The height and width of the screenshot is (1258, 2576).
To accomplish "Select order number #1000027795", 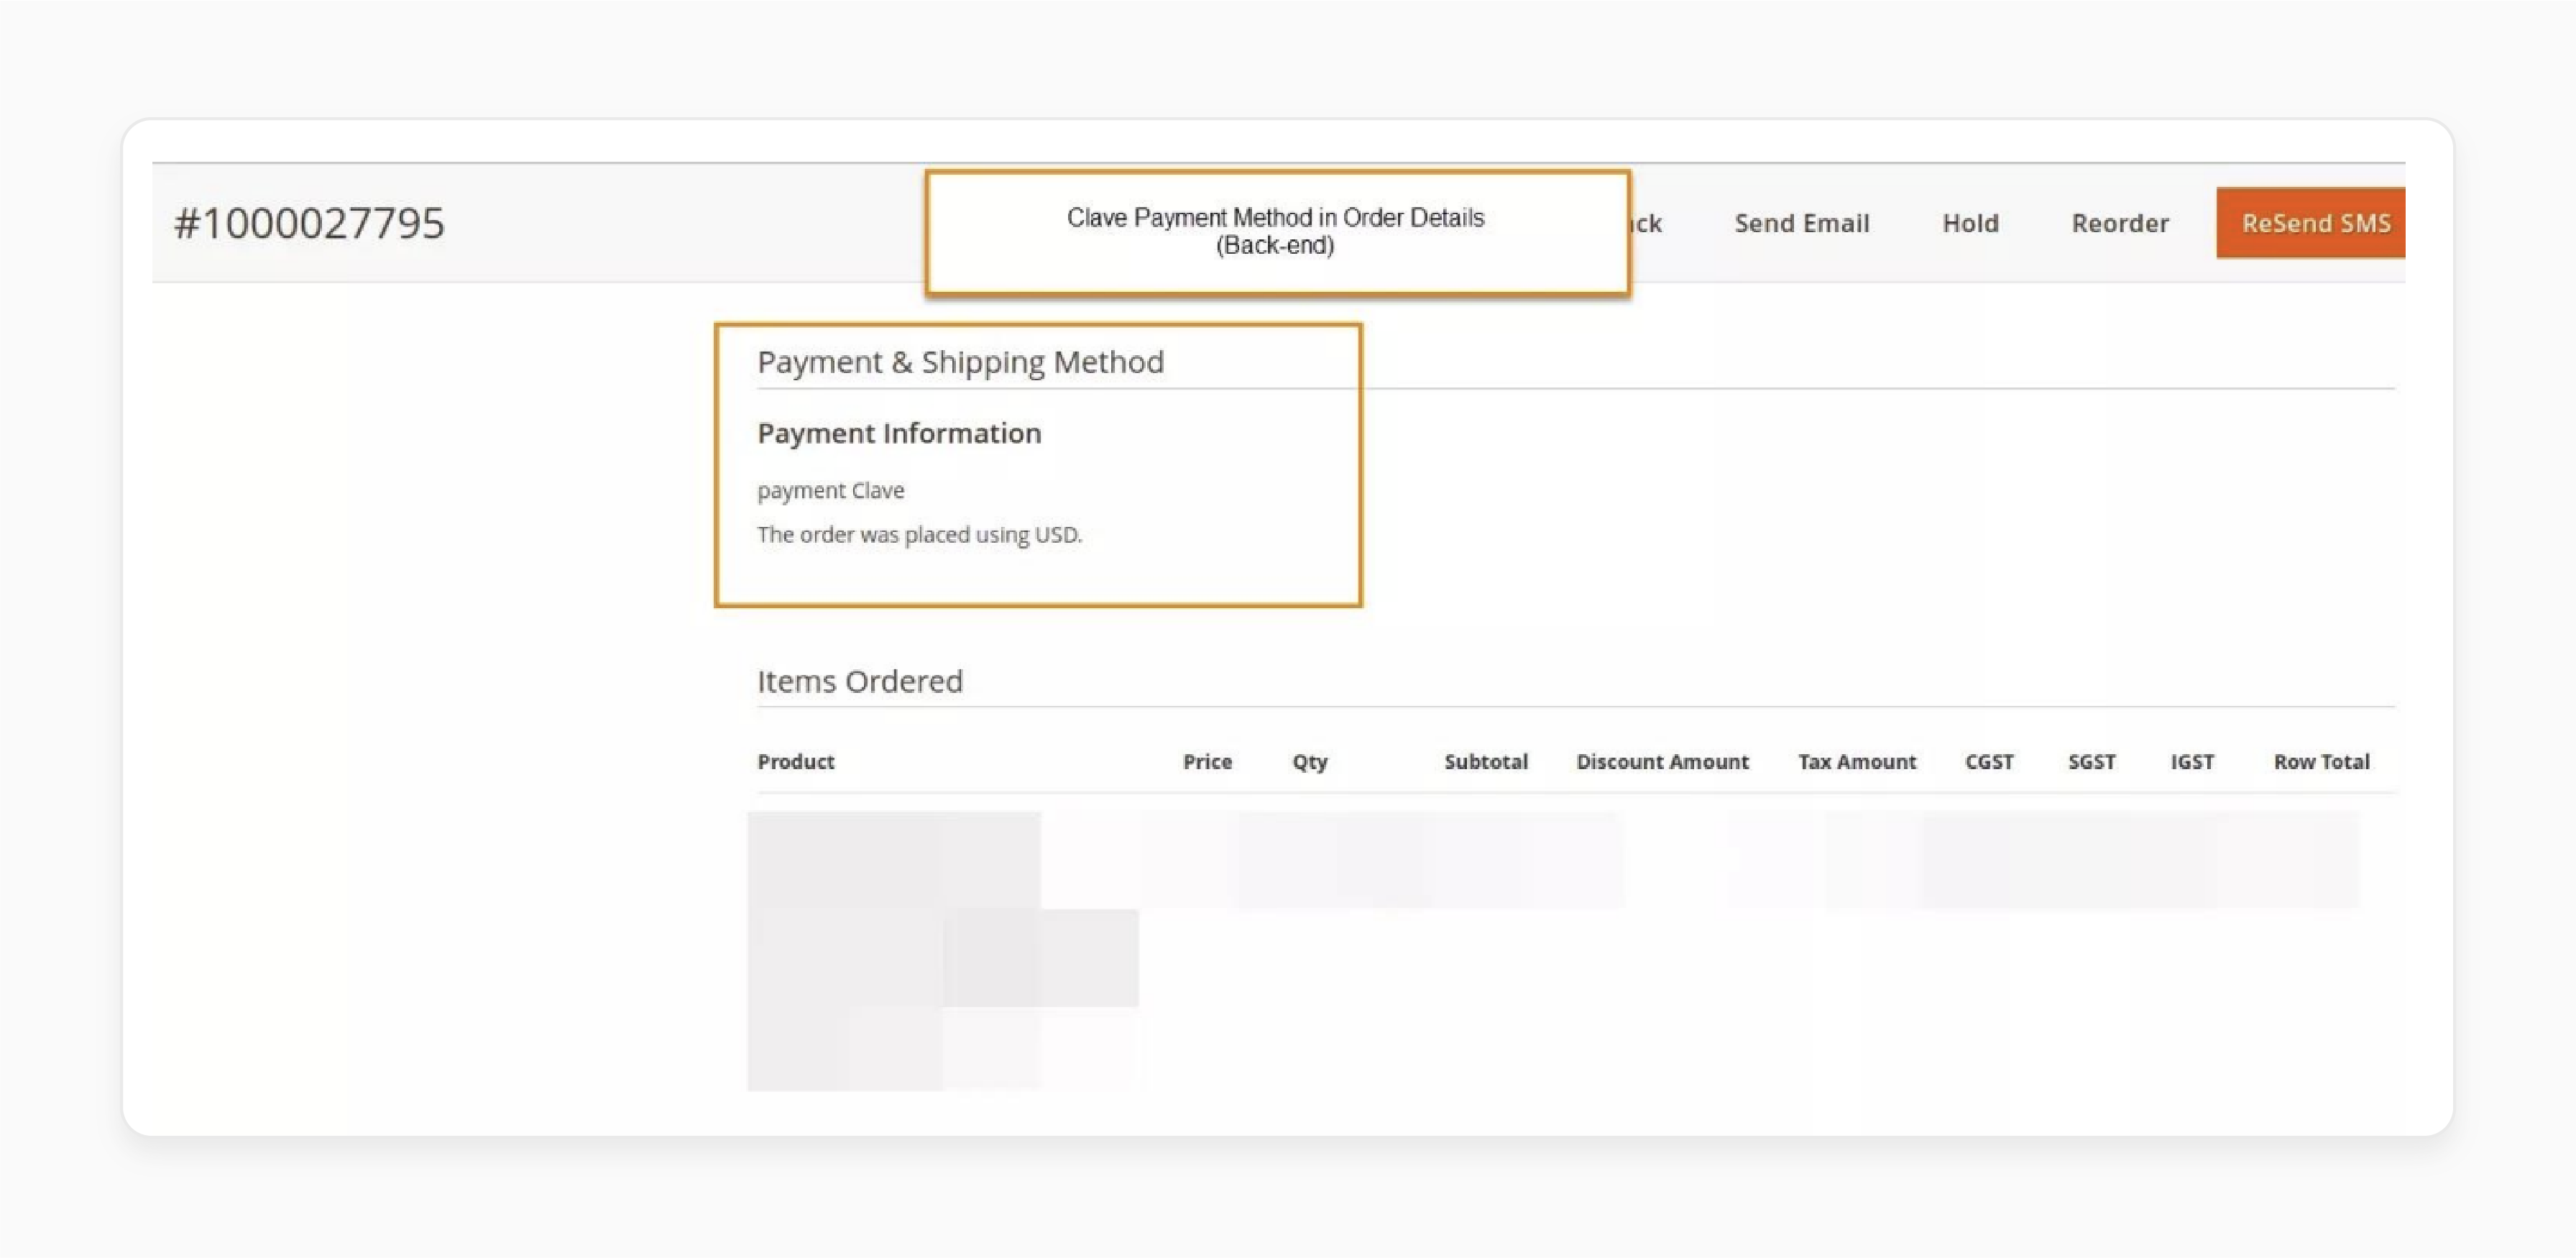I will coord(309,223).
